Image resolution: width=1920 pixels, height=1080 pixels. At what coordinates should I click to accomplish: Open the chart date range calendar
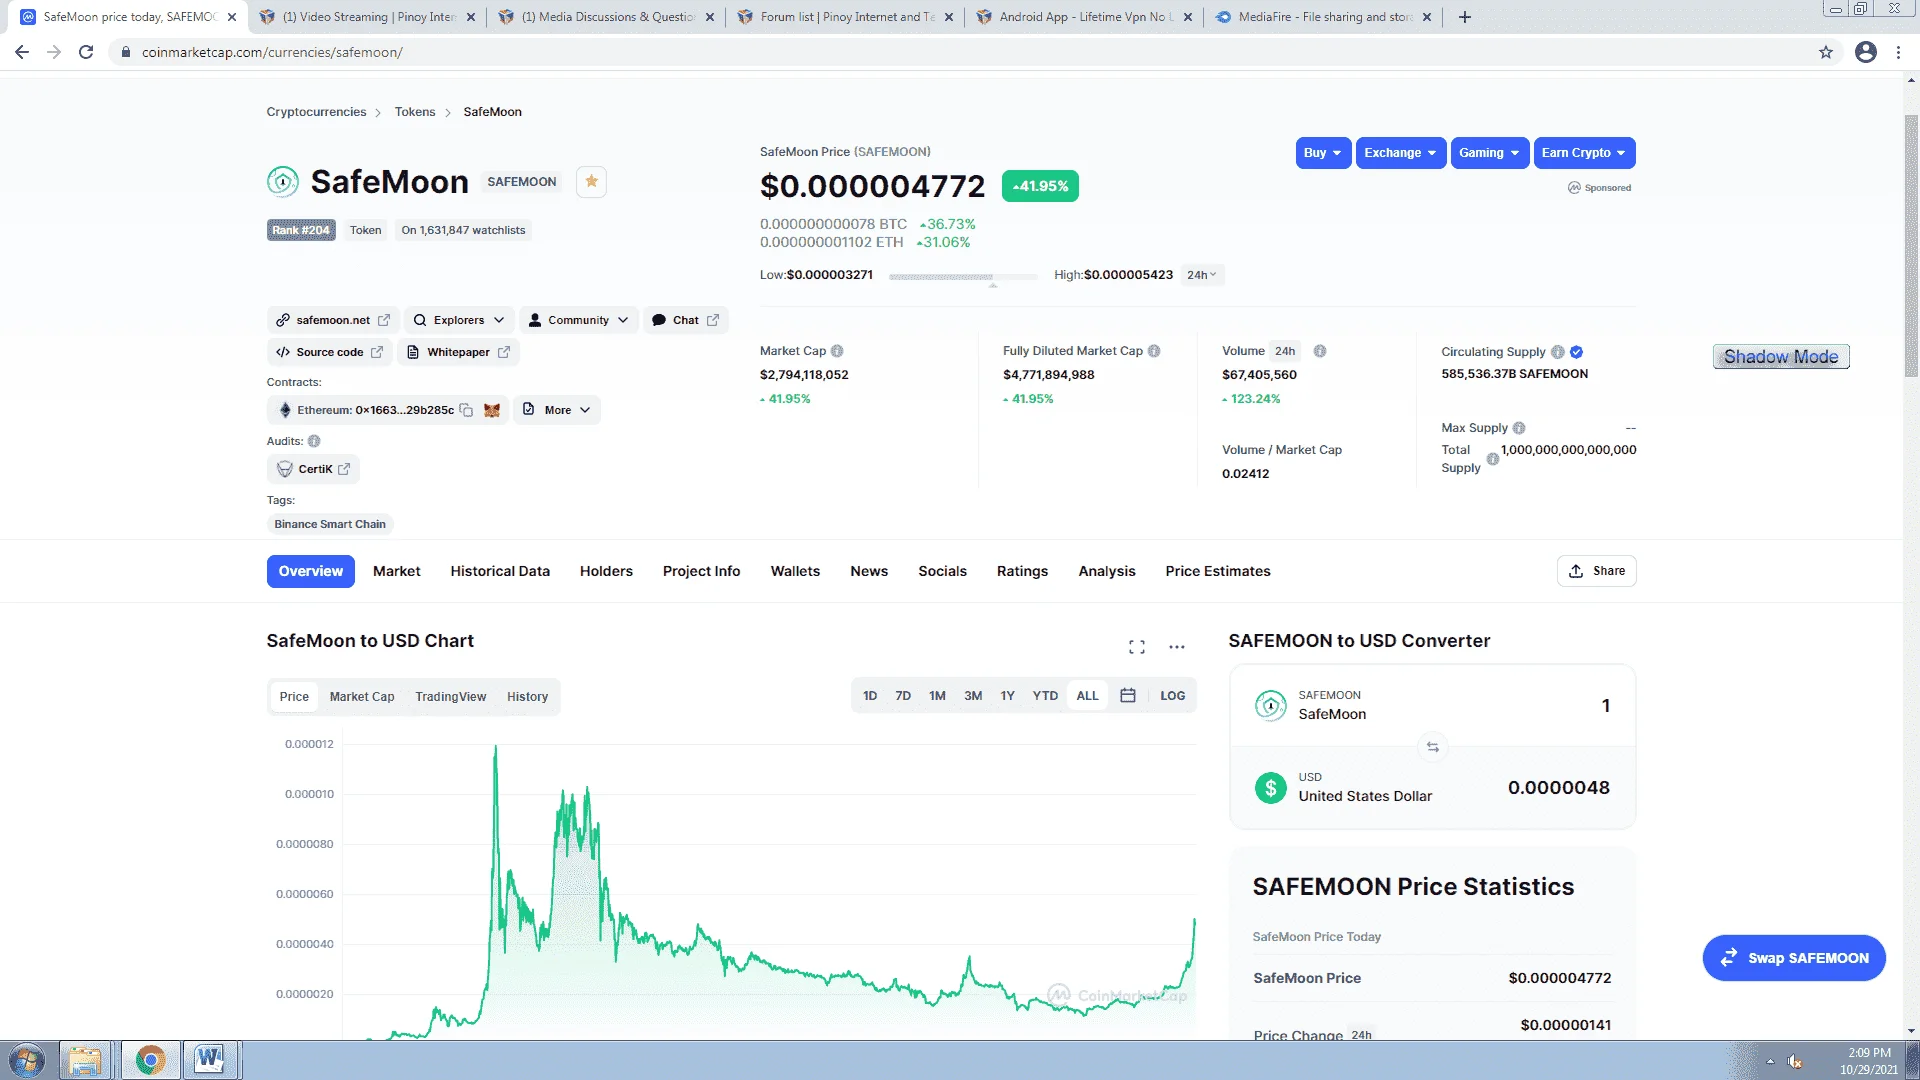click(x=1128, y=696)
